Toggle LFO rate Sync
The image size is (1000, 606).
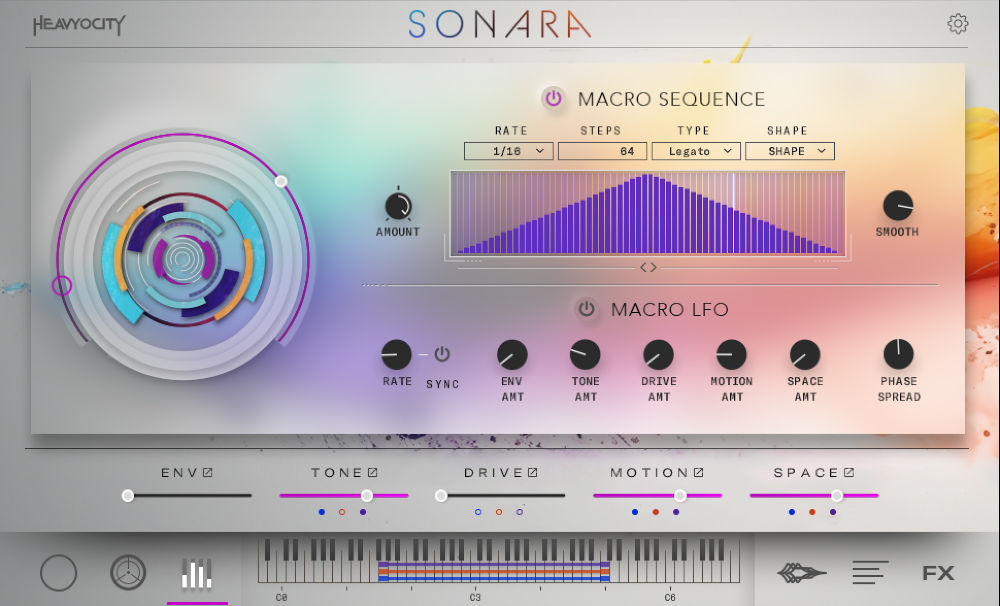point(442,355)
